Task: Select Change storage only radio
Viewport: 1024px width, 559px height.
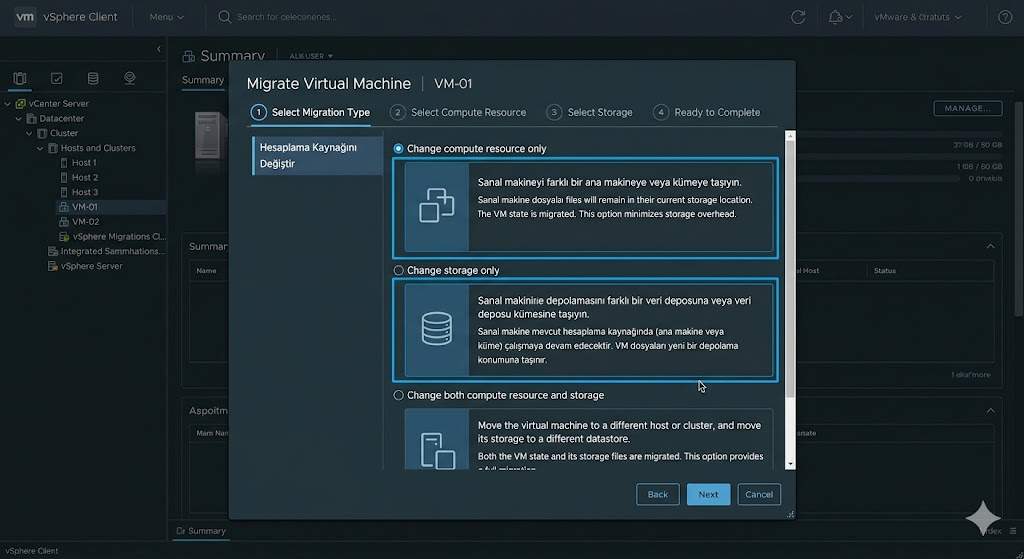Action: pyautogui.click(x=398, y=270)
